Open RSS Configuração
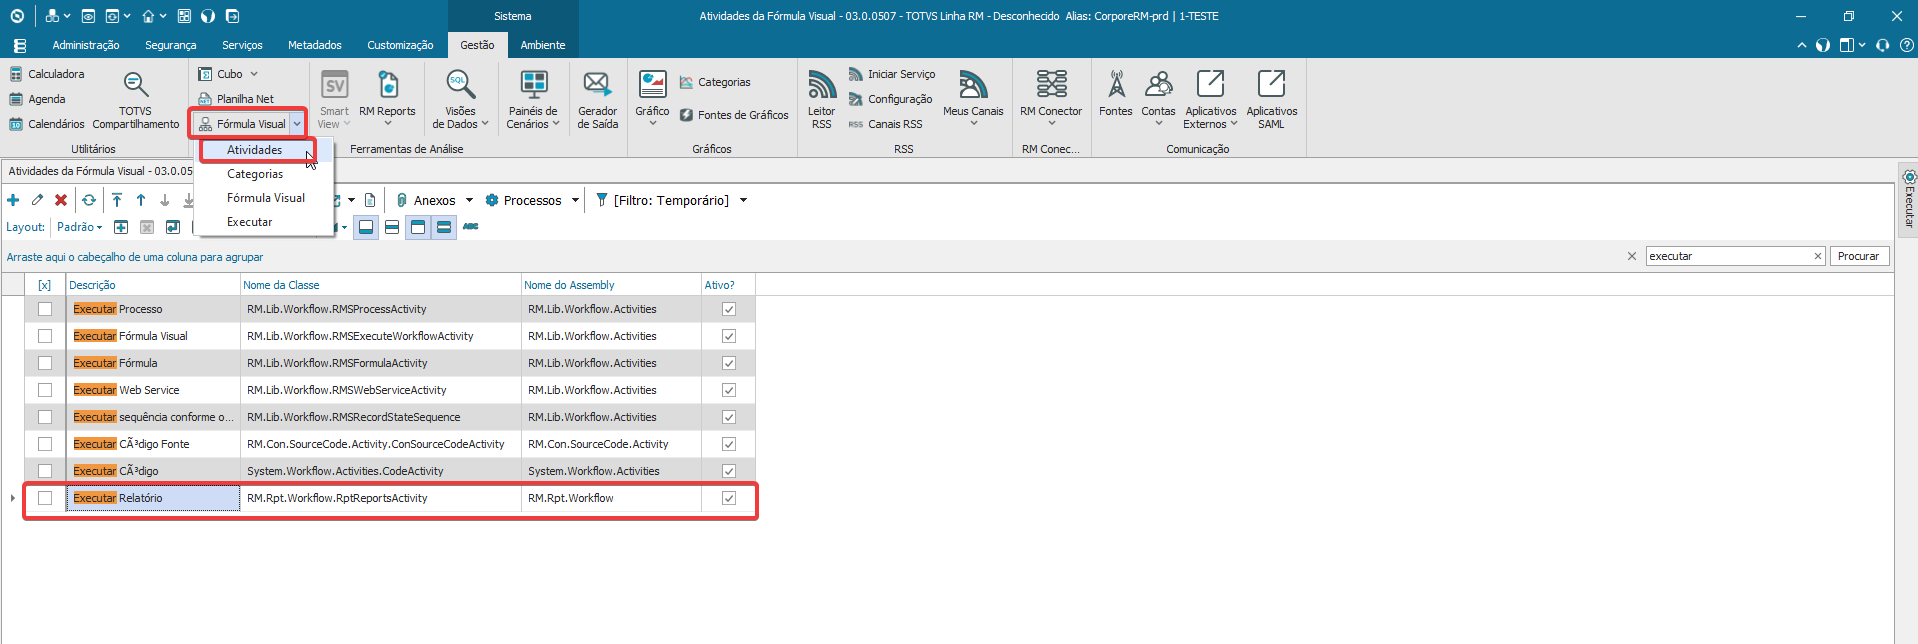Viewport: 1918px width, 644px height. point(890,99)
